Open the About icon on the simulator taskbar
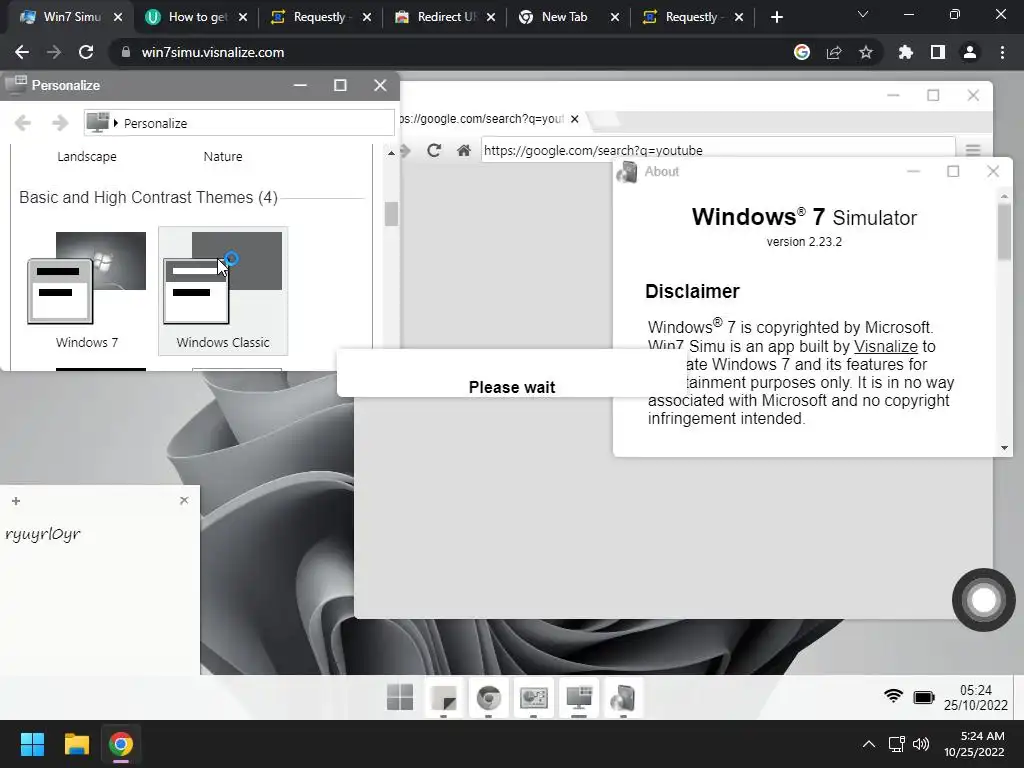Viewport: 1024px width, 768px height. pyautogui.click(x=623, y=698)
